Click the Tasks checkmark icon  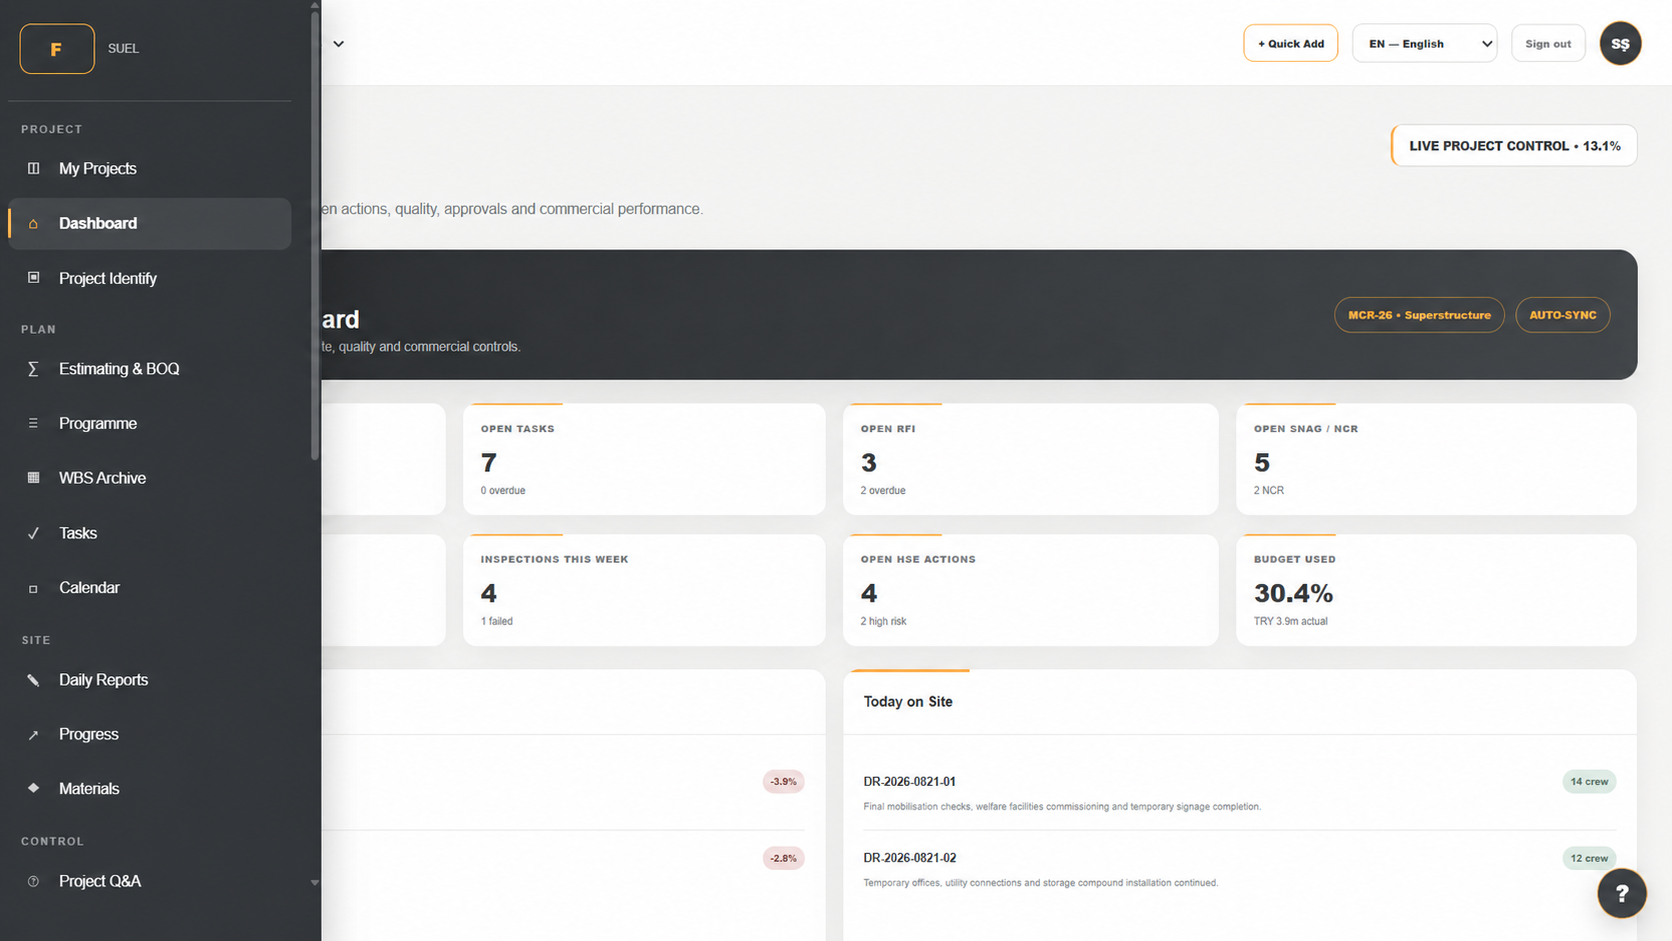[33, 533]
